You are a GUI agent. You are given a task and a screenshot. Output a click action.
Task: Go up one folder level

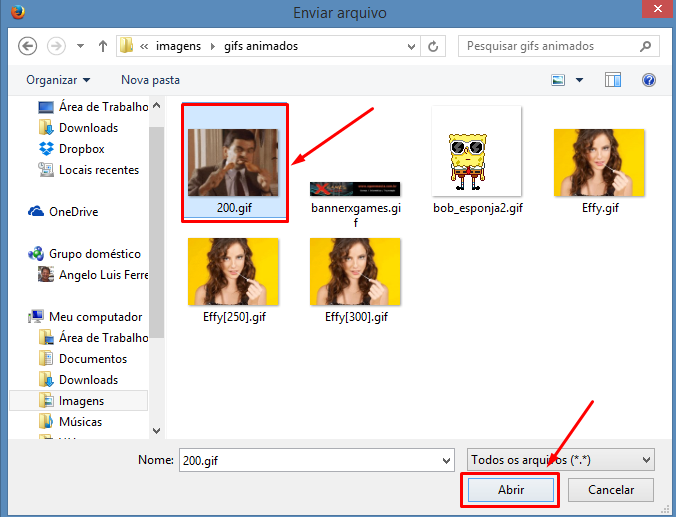(103, 46)
